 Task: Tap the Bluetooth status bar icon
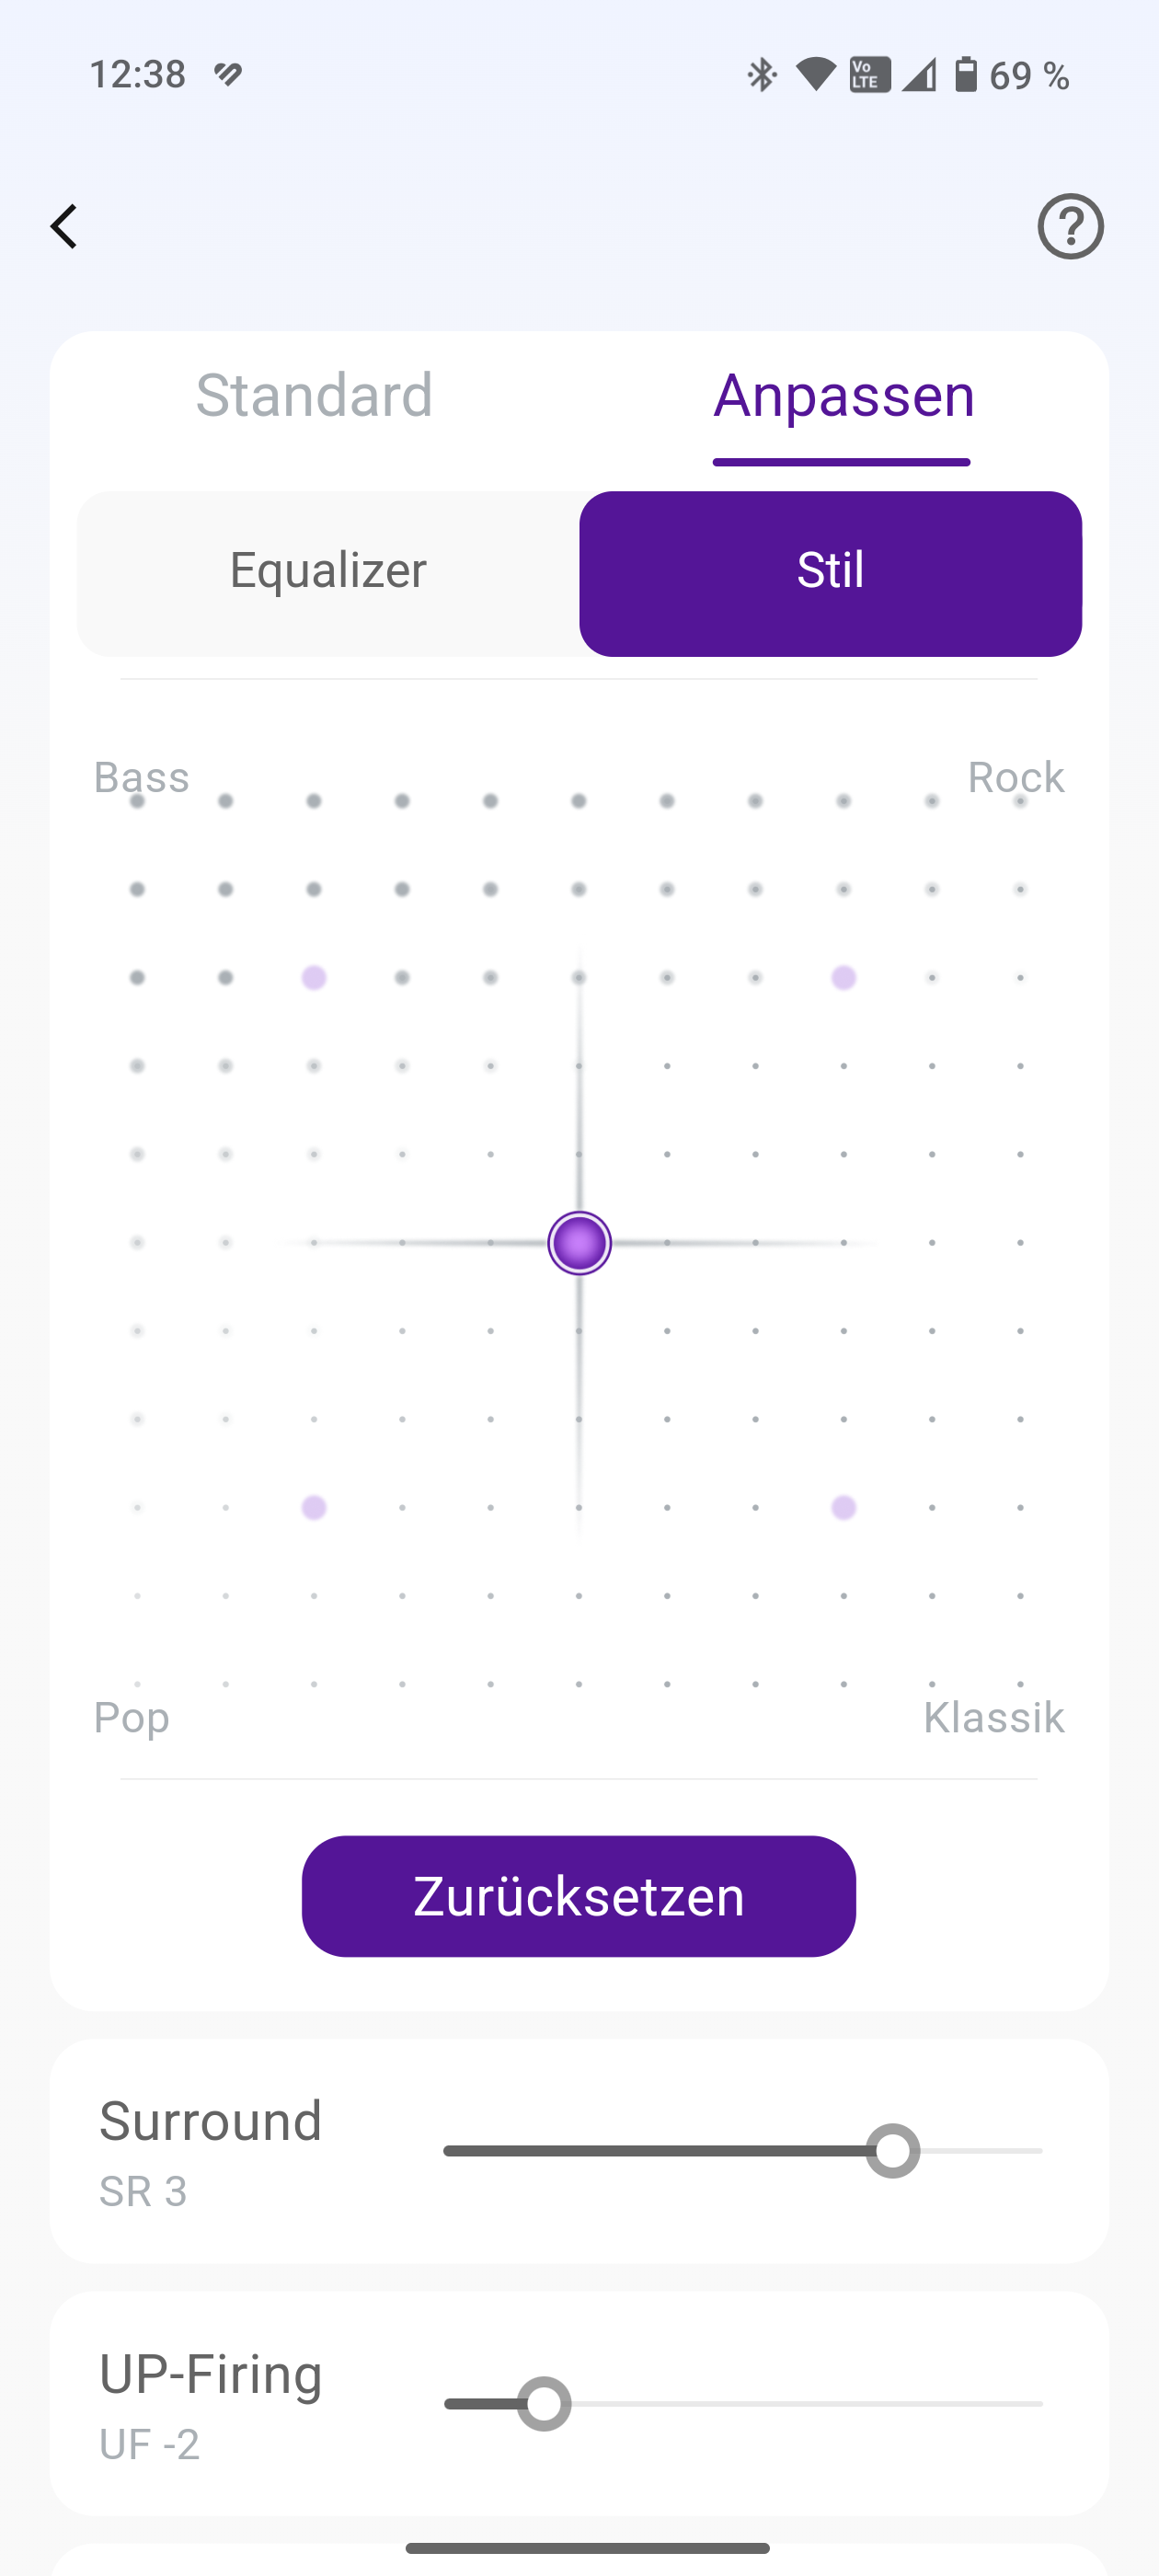[x=762, y=74]
